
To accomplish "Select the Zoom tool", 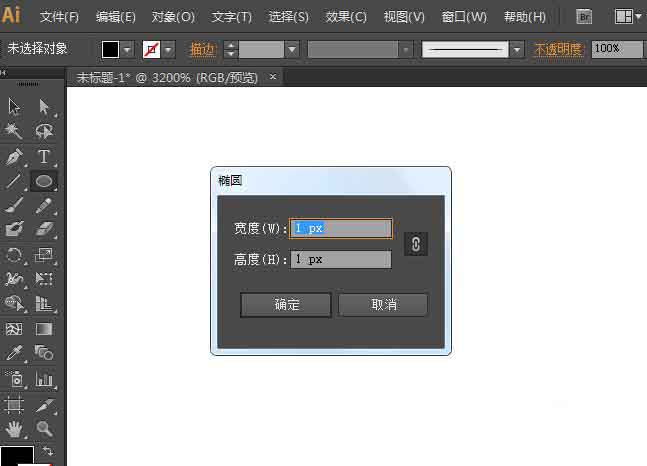I will pyautogui.click(x=44, y=429).
